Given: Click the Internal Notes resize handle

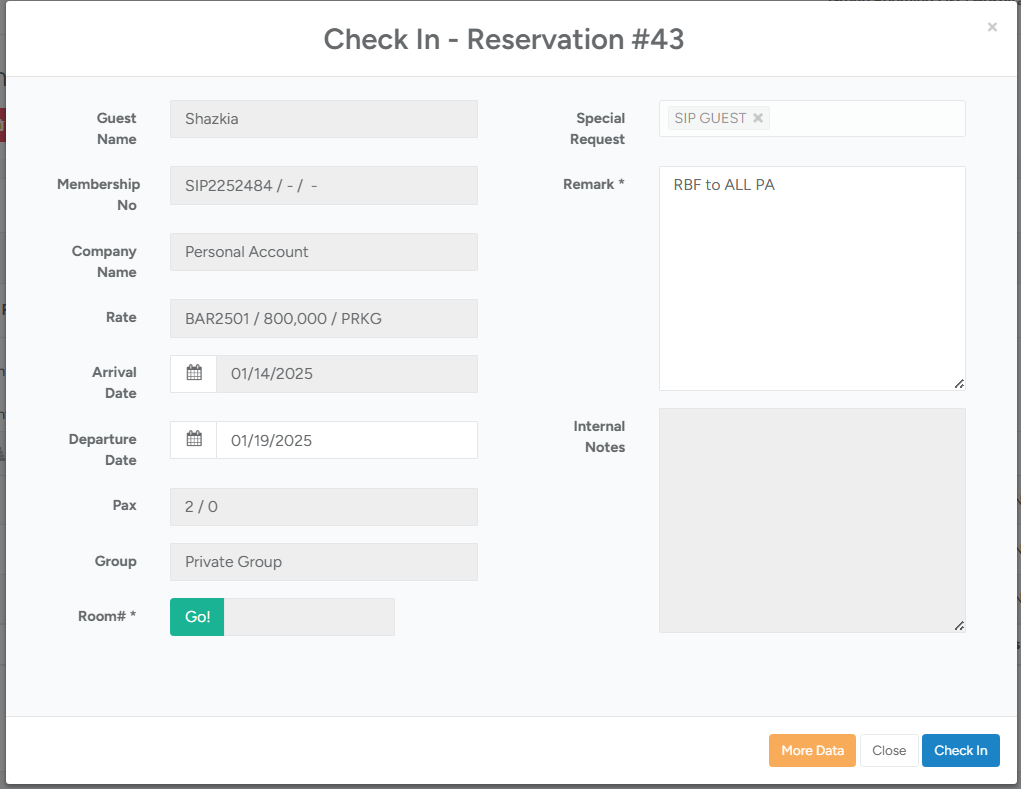Looking at the screenshot, I should pyautogui.click(x=958, y=625).
